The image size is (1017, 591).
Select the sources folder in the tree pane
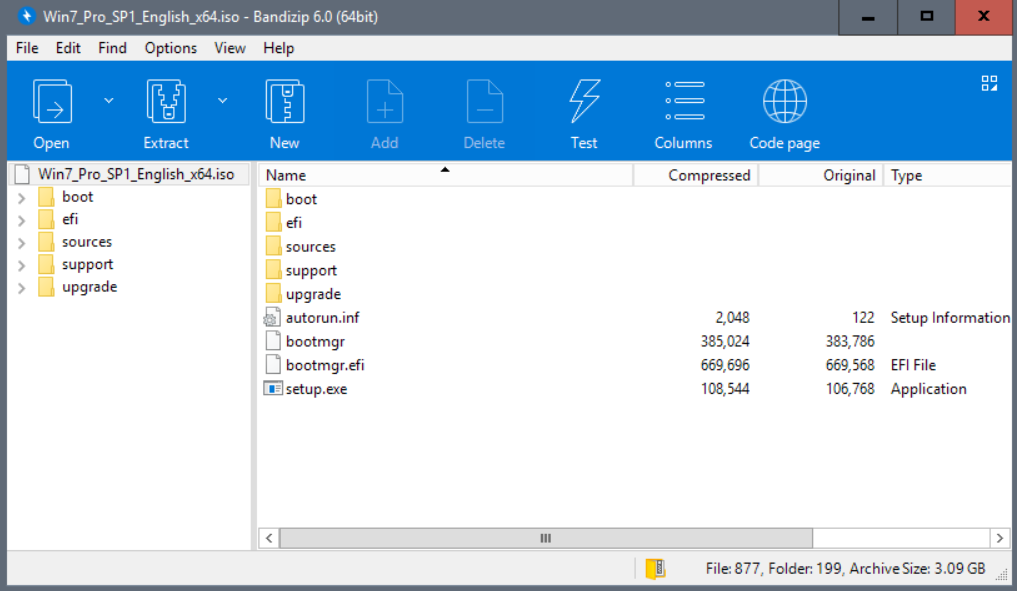click(87, 242)
